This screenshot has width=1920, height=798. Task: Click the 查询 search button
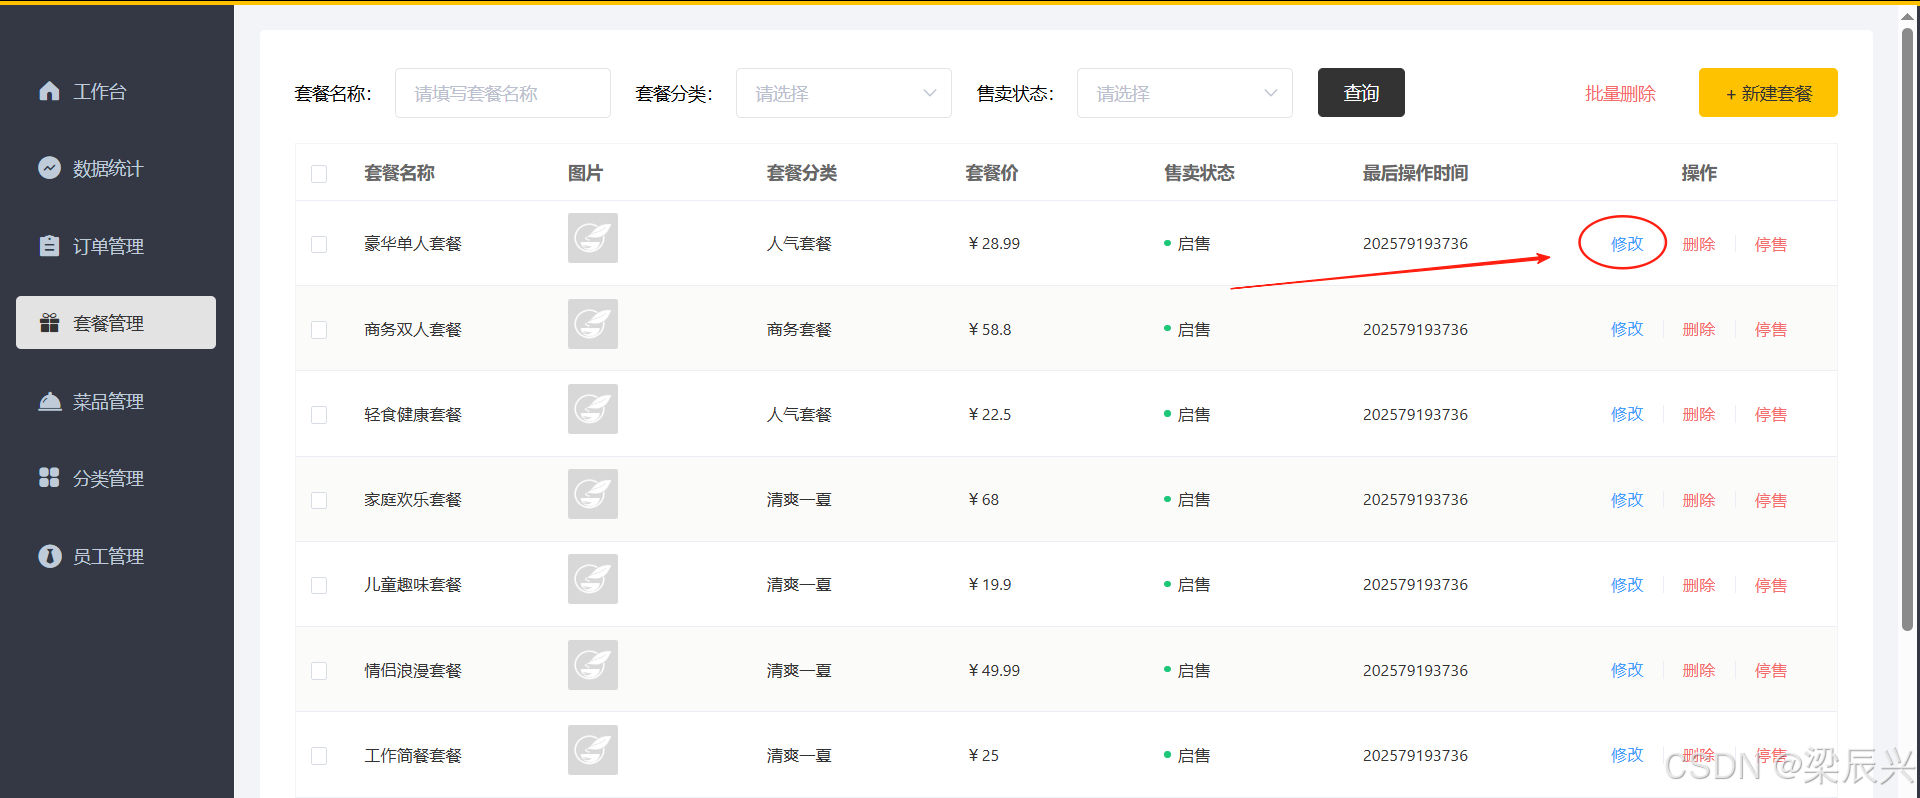pyautogui.click(x=1361, y=93)
